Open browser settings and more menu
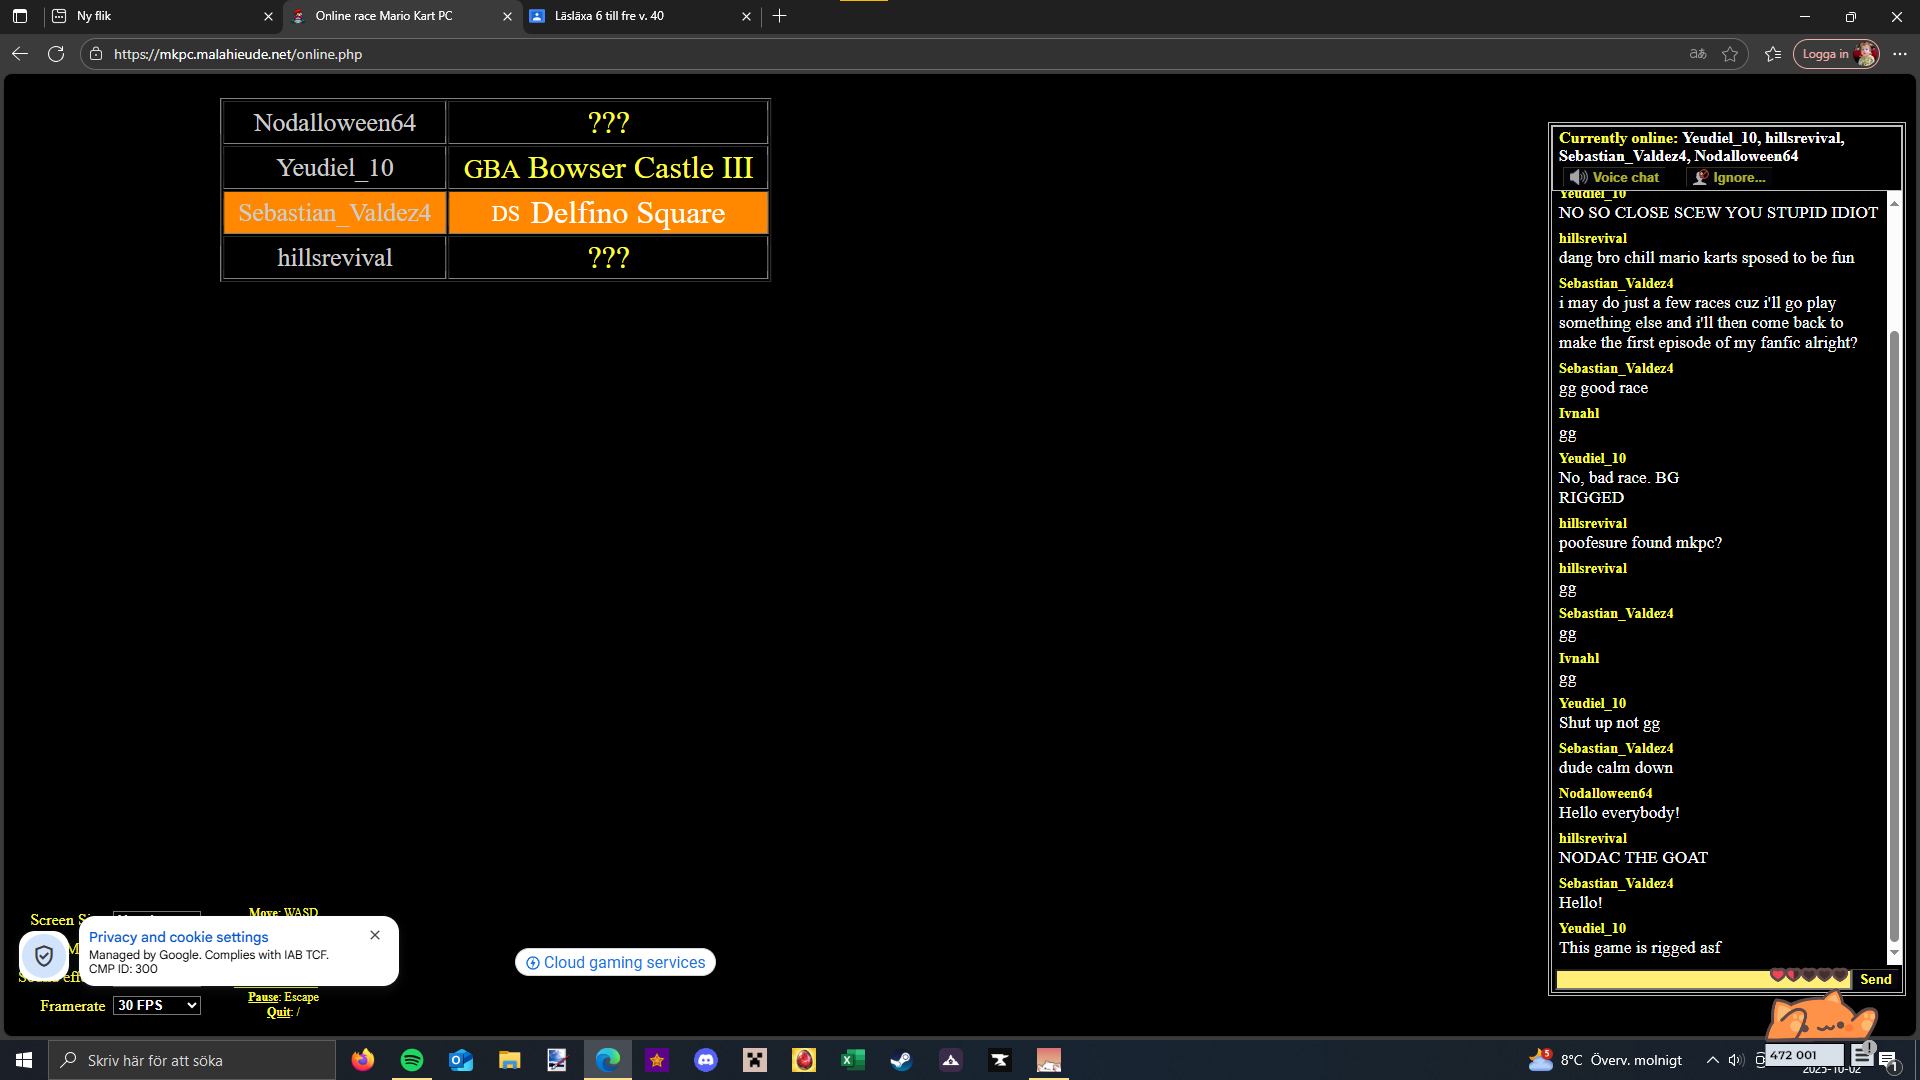Viewport: 1920px width, 1080px height. (x=1900, y=54)
